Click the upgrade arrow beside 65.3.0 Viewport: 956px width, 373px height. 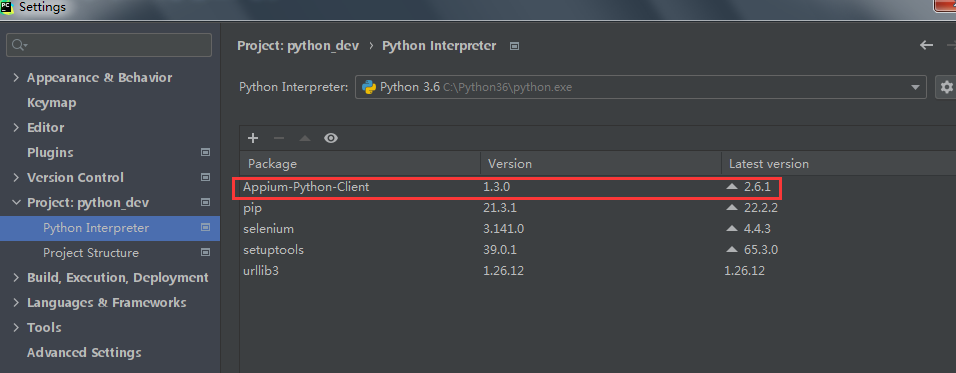pos(732,249)
